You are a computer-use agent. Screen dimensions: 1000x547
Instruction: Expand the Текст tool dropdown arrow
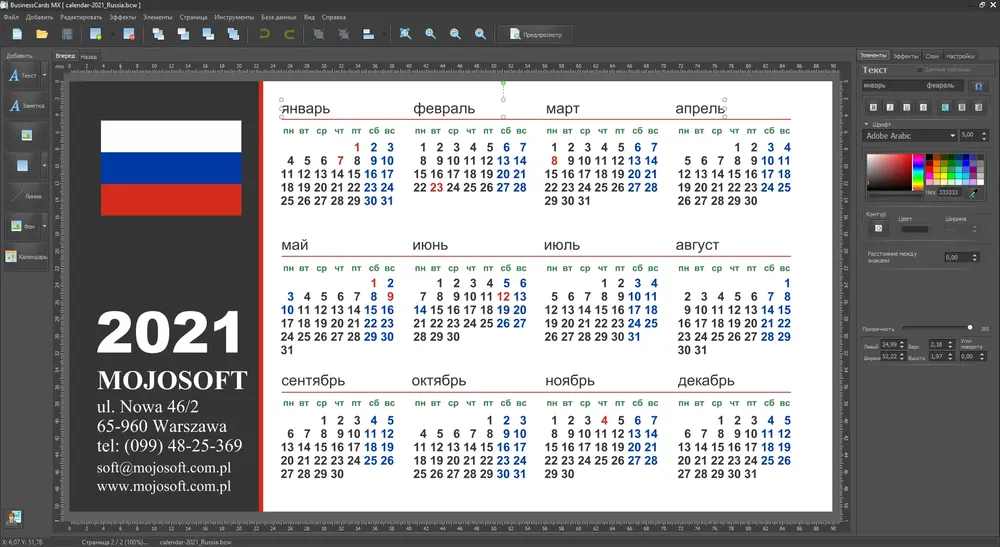click(x=45, y=75)
